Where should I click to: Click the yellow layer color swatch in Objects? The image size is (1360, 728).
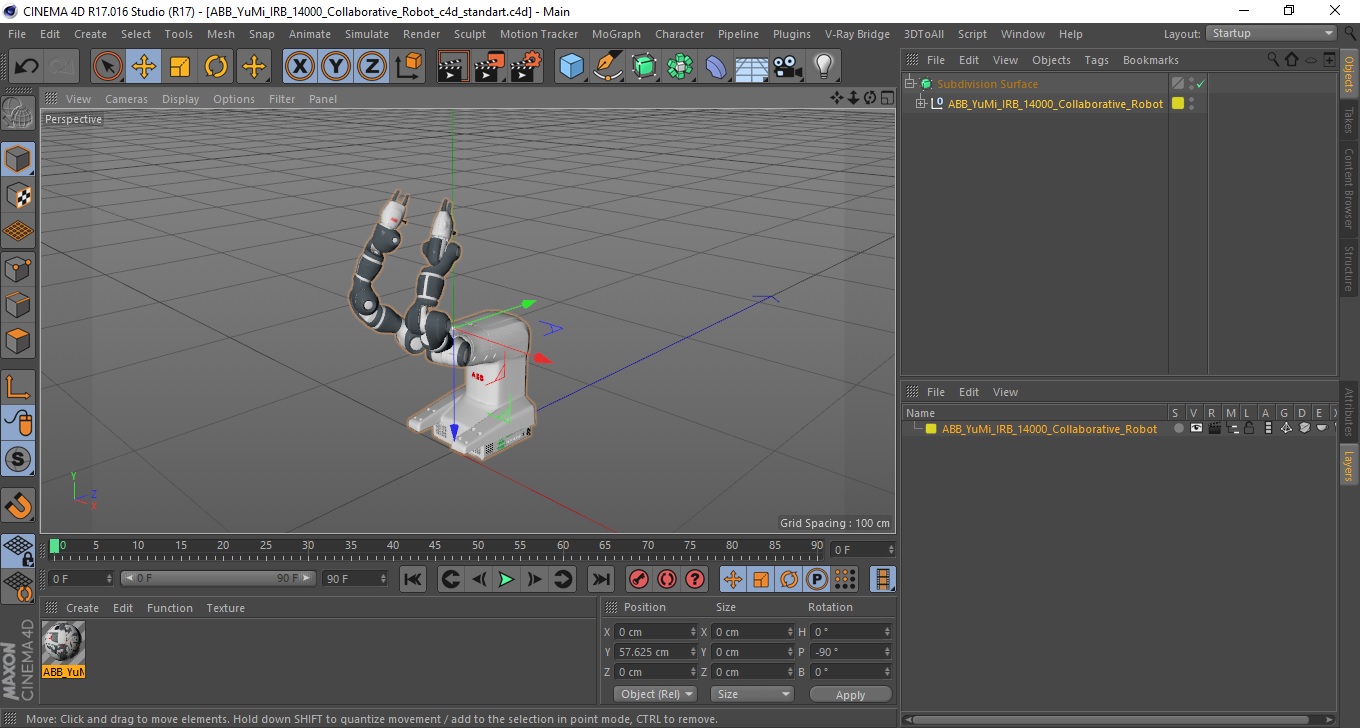(1178, 103)
